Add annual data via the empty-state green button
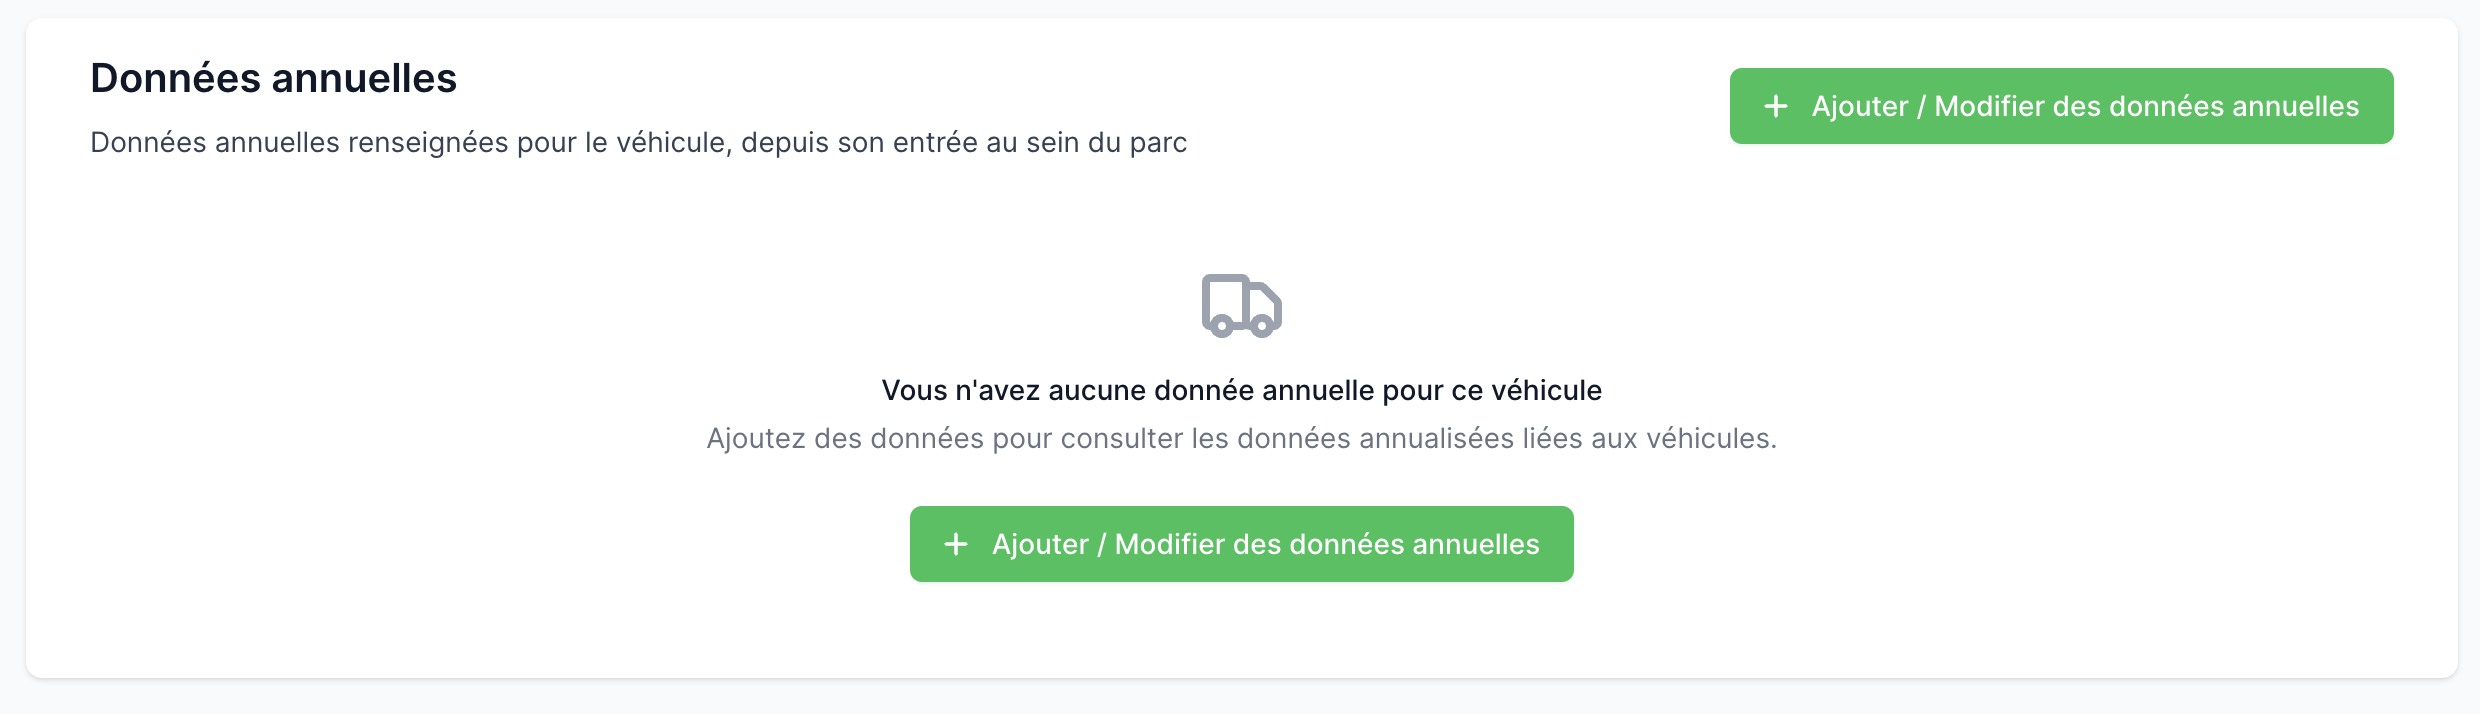Viewport: 2480px width, 714px height. [1241, 544]
